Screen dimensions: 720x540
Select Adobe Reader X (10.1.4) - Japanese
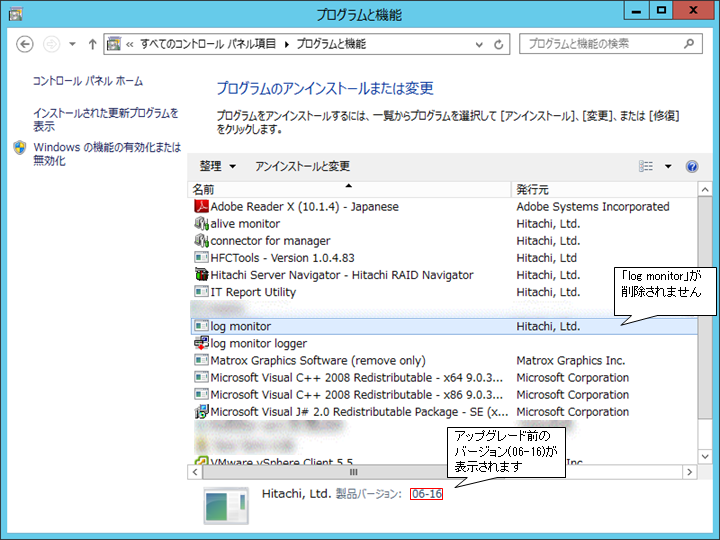[304, 207]
